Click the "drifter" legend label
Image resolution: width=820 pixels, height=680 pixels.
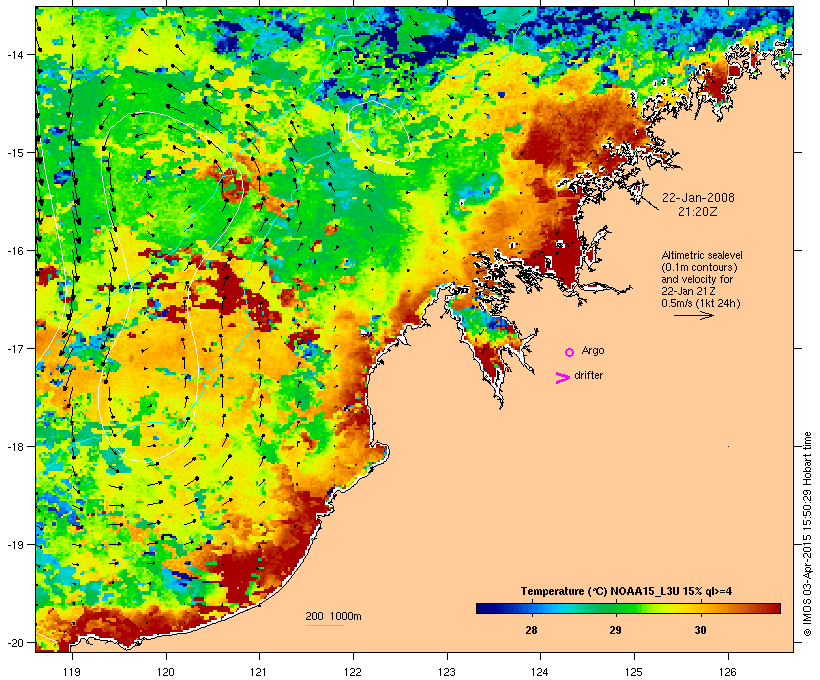[588, 375]
